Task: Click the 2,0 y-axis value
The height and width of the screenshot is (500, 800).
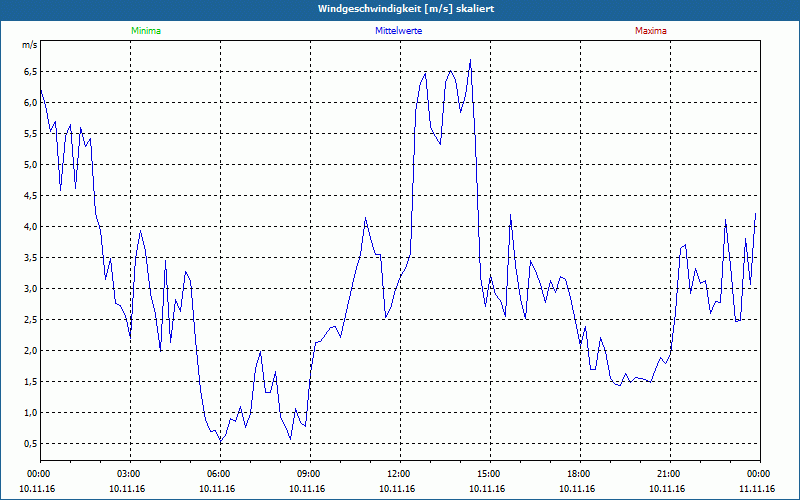Action: tap(31, 351)
